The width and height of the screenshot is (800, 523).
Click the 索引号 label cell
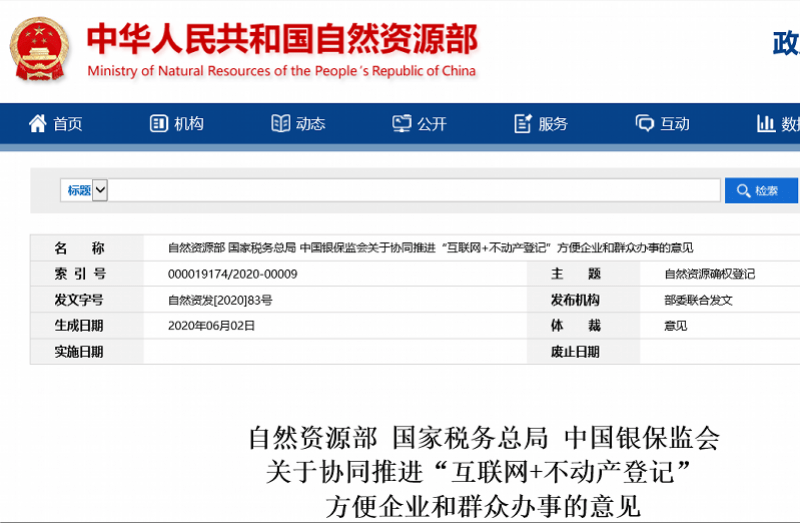87,274
